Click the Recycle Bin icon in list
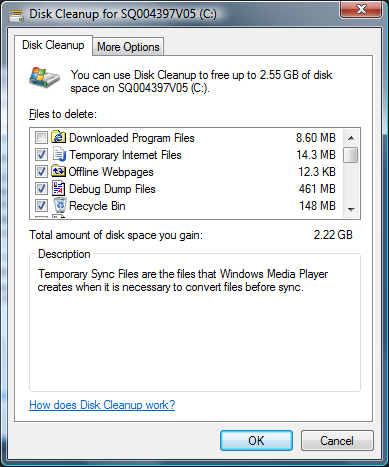Image resolution: width=389 pixels, height=467 pixels. click(60, 205)
